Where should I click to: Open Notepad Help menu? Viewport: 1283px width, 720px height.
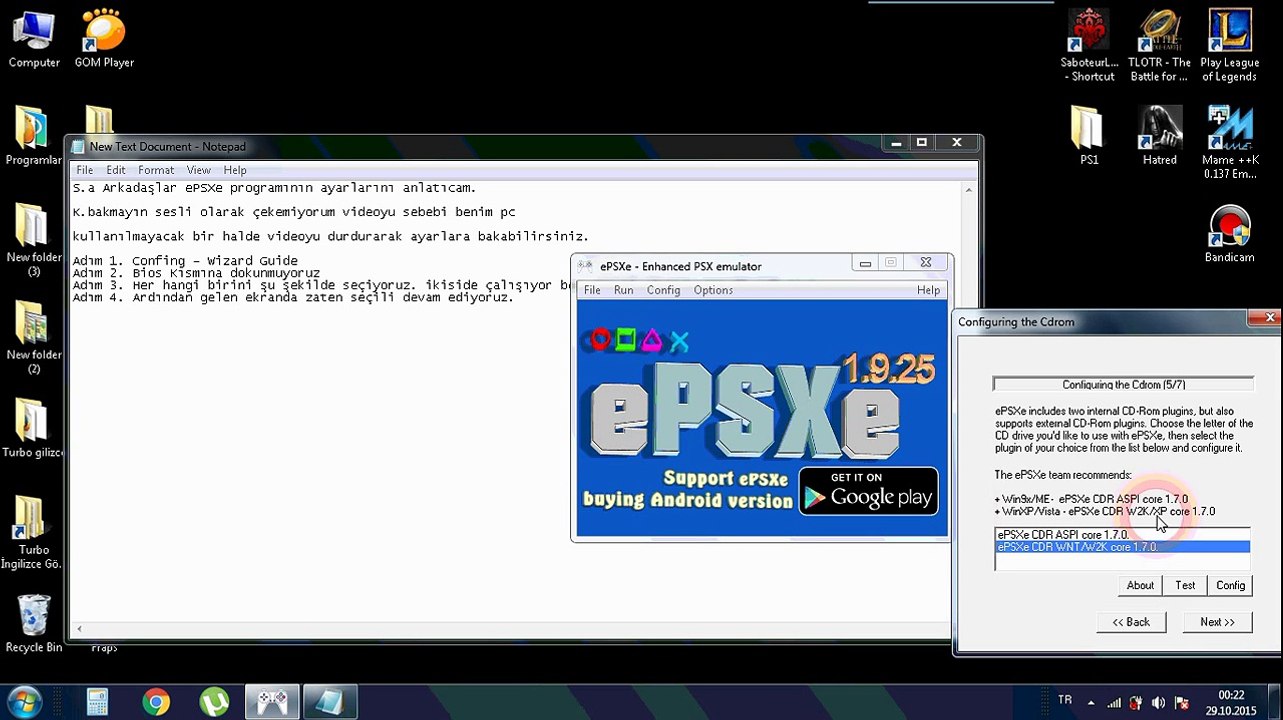pos(235,170)
